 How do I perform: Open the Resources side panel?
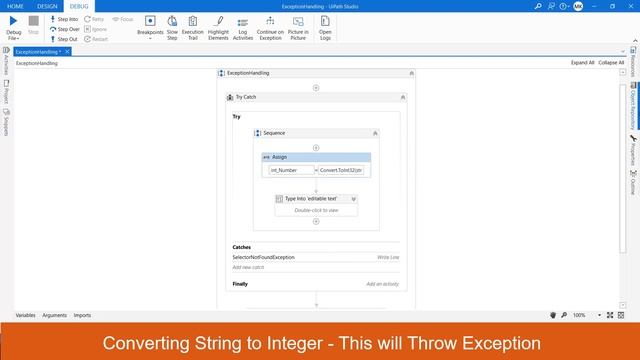click(x=633, y=62)
